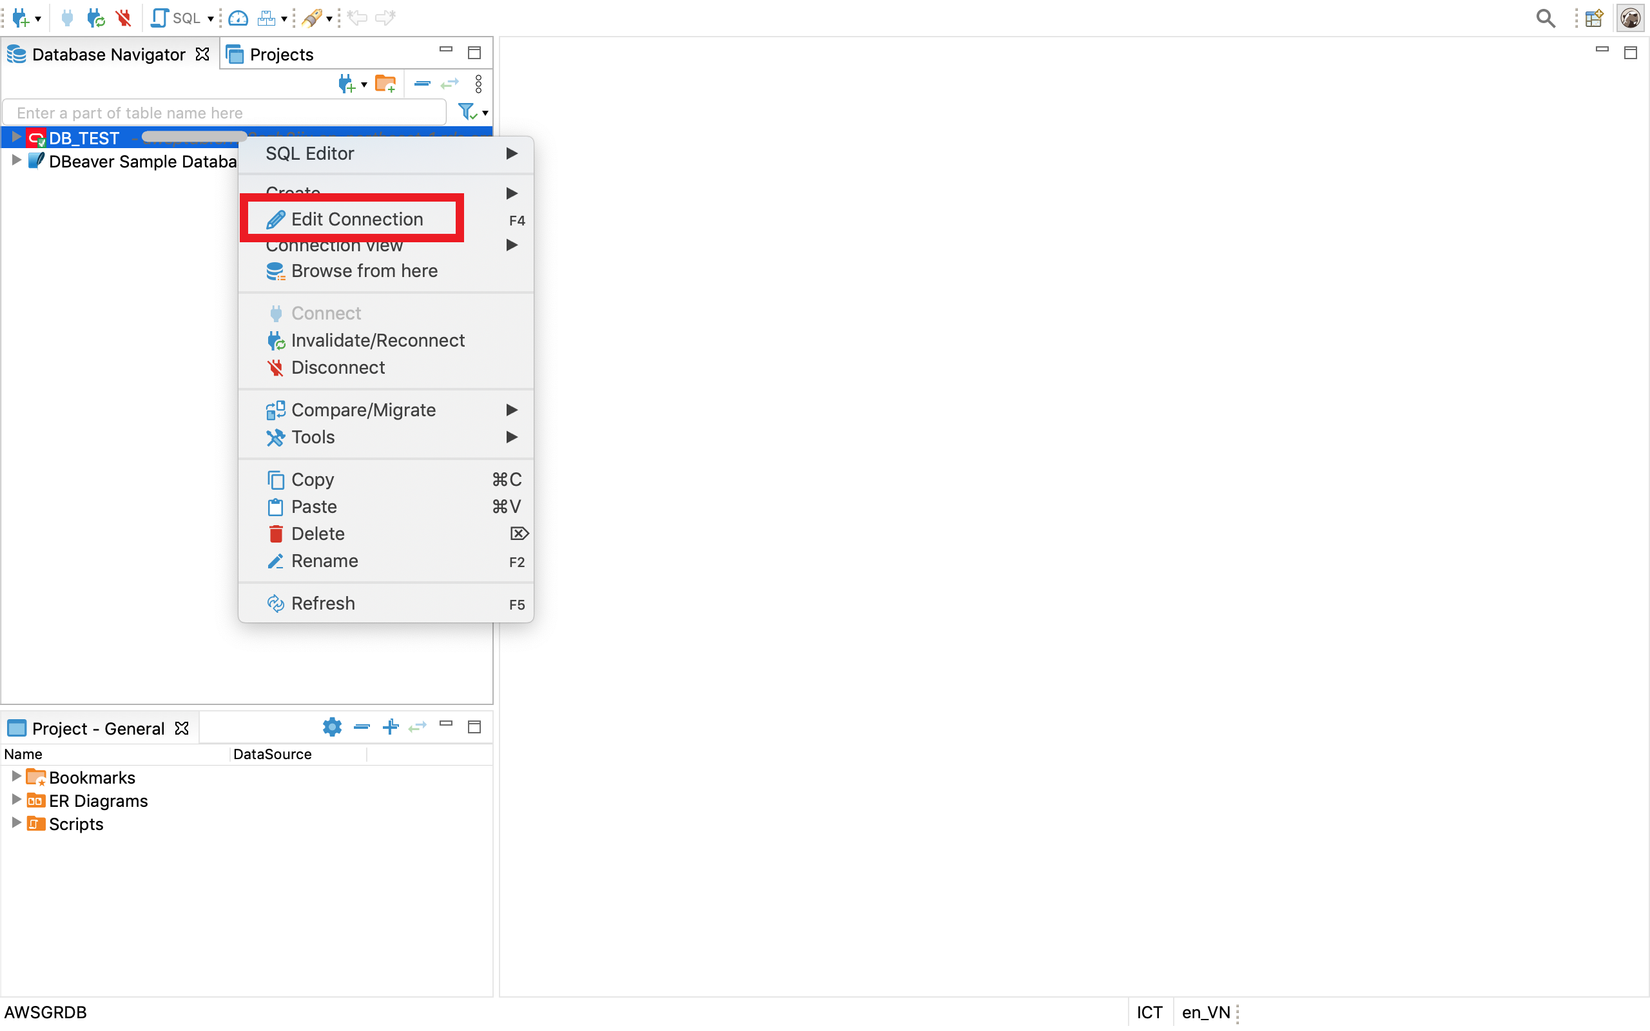This screenshot has height=1031, width=1650.
Task: Click Disconnect in the context menu
Action: click(386, 367)
